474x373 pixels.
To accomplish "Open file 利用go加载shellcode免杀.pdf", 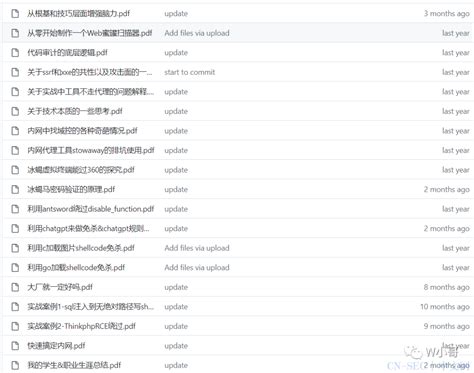I will (x=76, y=268).
